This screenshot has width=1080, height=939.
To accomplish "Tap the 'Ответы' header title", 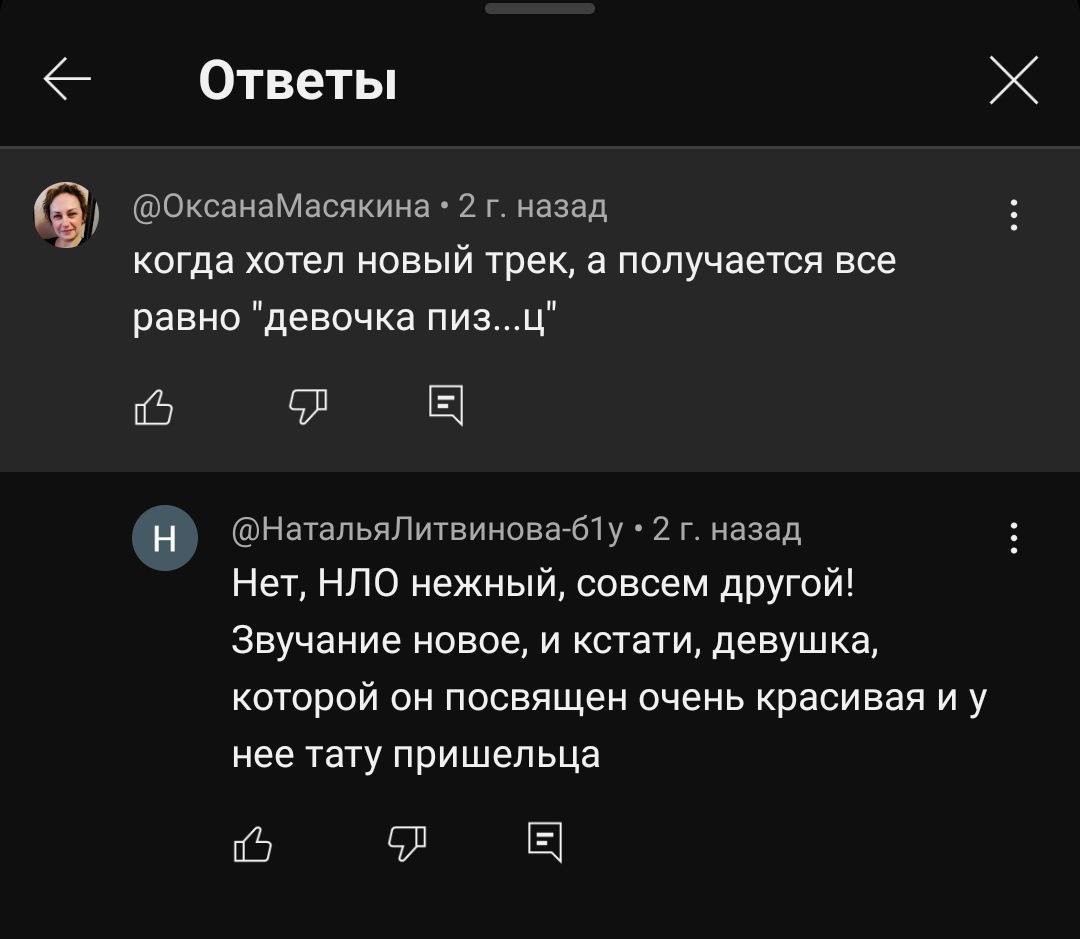I will coord(297,80).
